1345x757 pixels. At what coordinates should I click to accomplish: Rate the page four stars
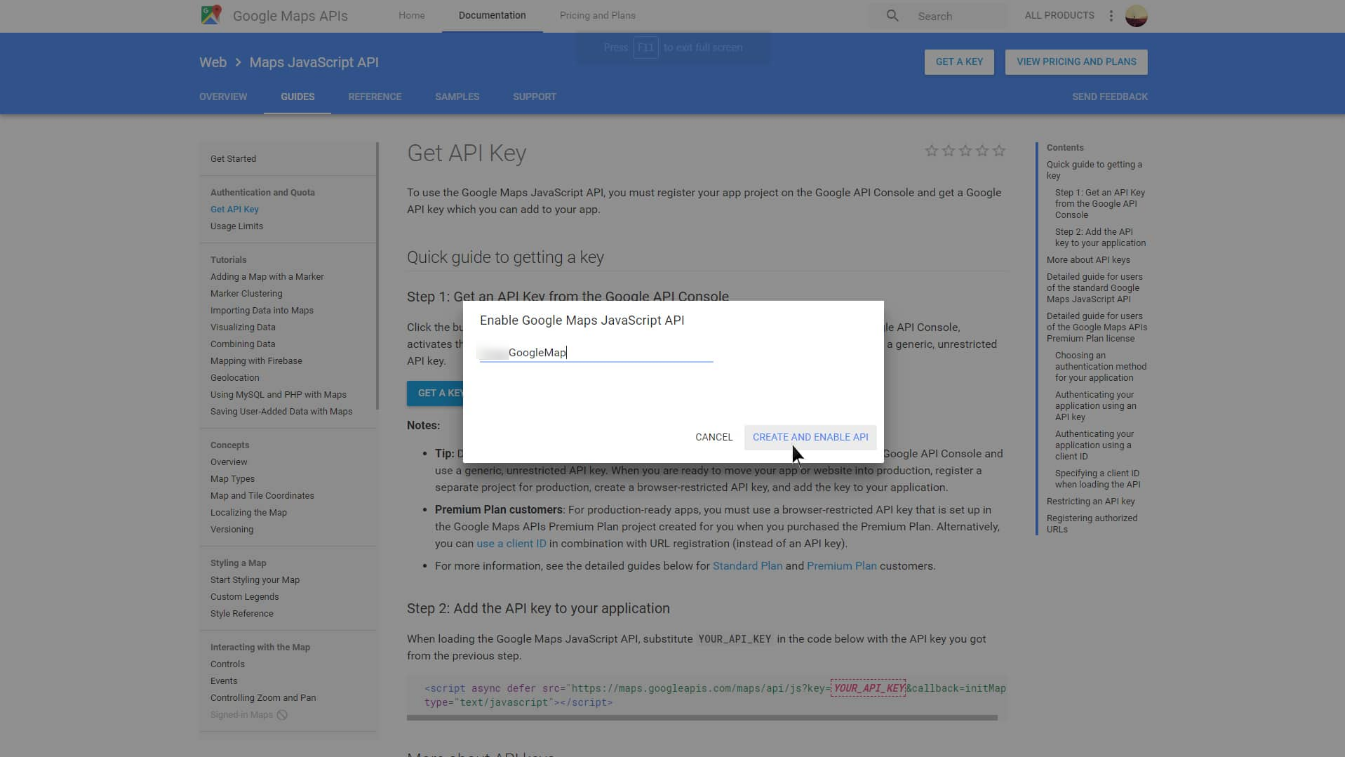click(982, 151)
